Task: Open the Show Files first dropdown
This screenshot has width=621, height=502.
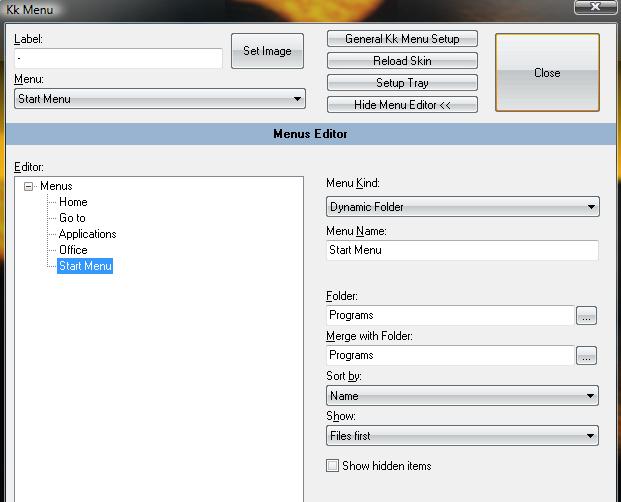Action: 462,435
